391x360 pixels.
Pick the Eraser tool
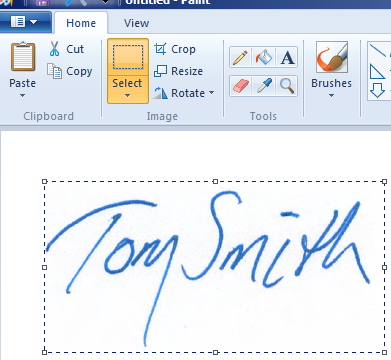click(x=241, y=86)
